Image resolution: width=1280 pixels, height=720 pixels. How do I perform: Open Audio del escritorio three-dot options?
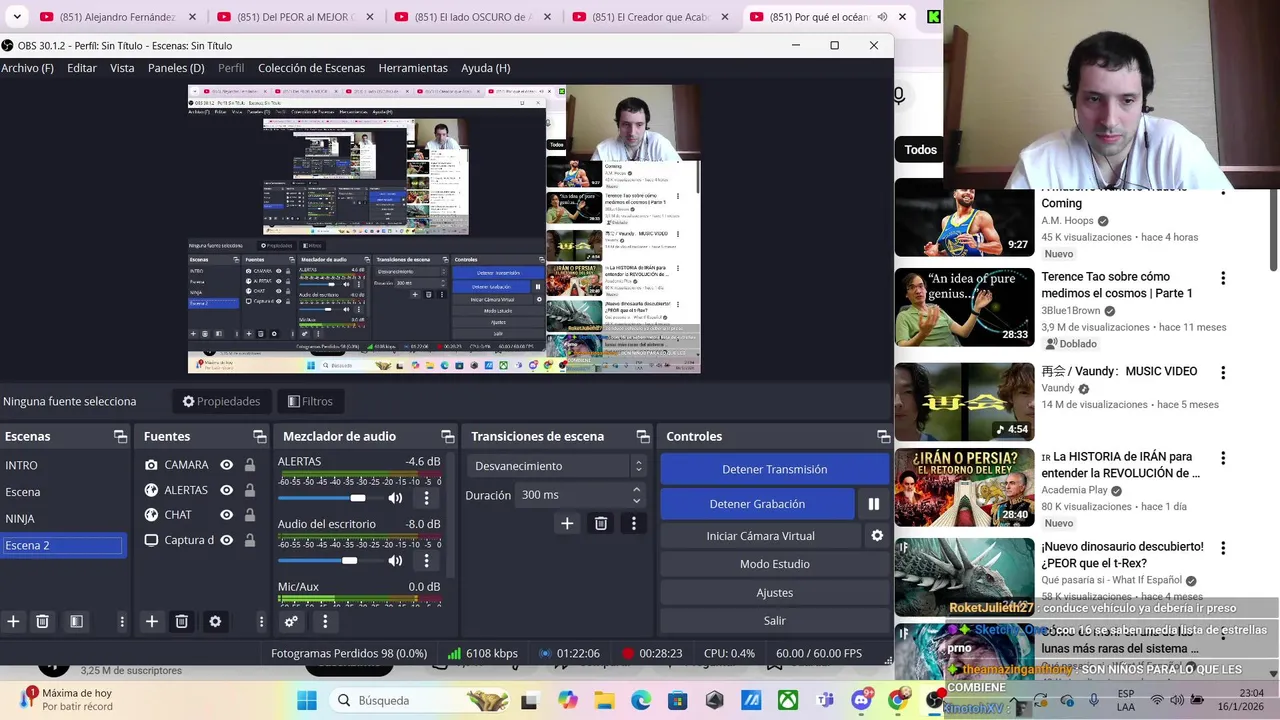click(426, 561)
